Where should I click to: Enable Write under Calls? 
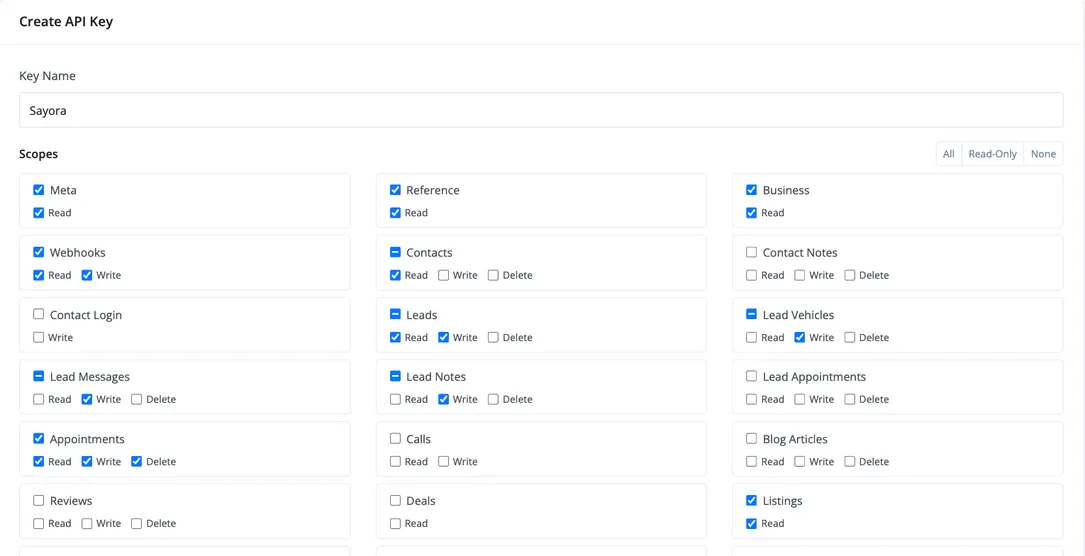tap(443, 461)
